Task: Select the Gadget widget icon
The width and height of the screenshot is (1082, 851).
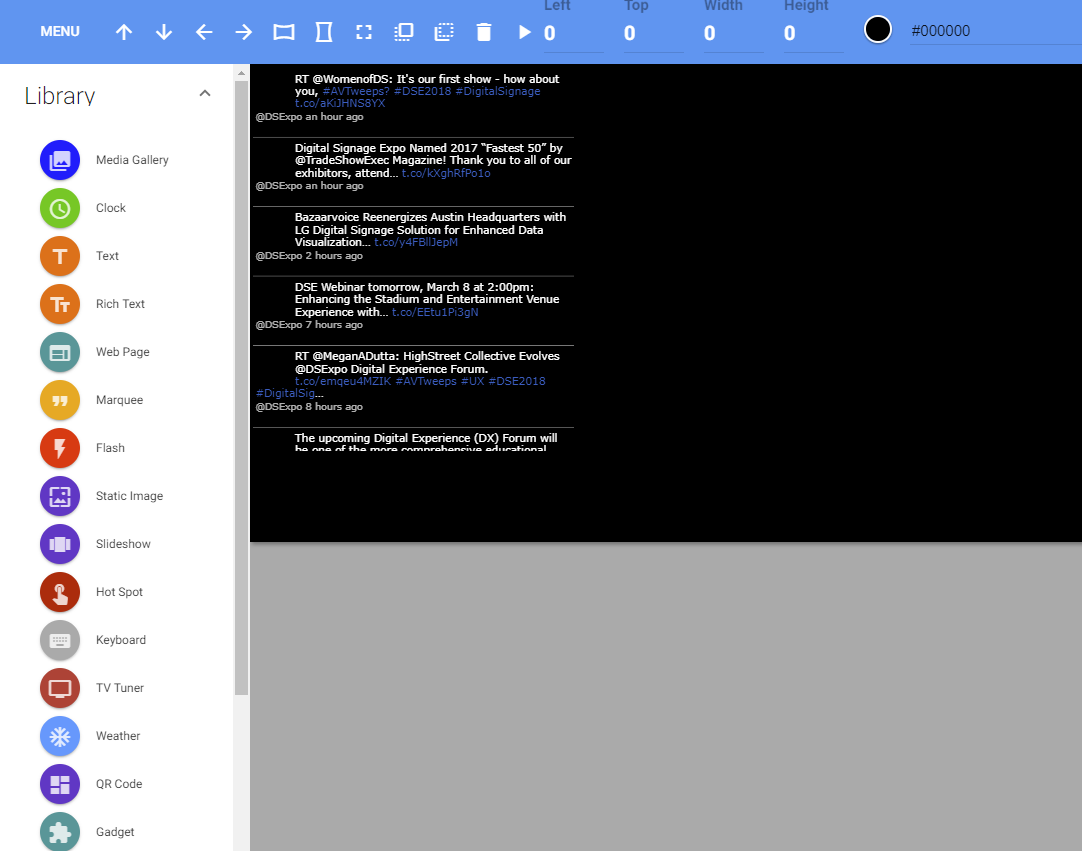Action: tap(60, 832)
